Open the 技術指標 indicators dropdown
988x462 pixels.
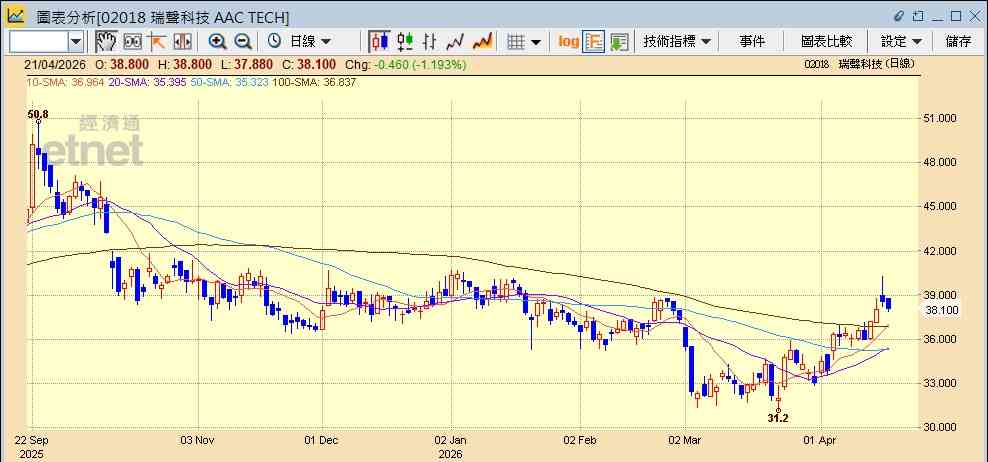pyautogui.click(x=677, y=42)
